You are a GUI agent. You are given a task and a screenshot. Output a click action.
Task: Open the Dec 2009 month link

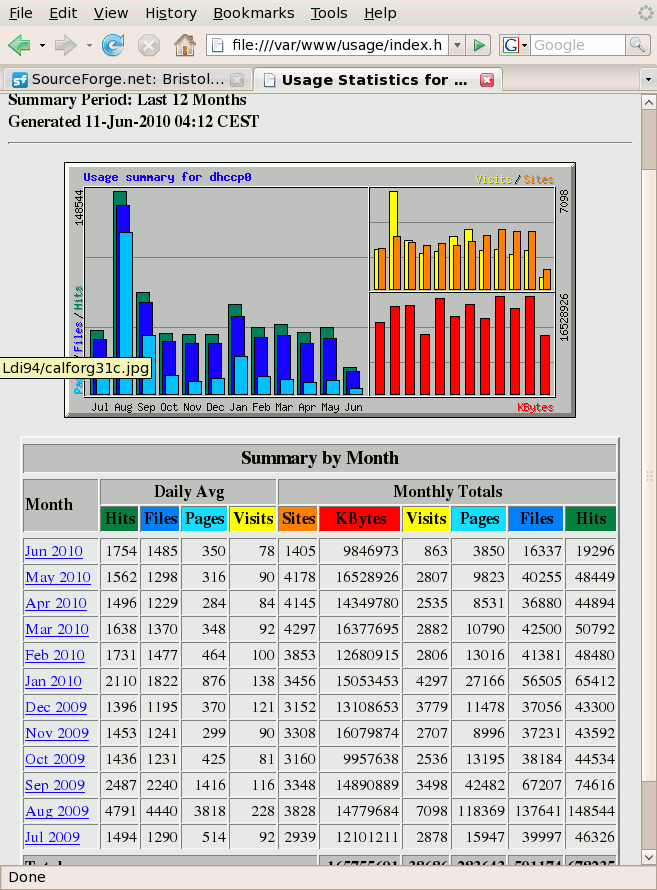[x=56, y=708]
